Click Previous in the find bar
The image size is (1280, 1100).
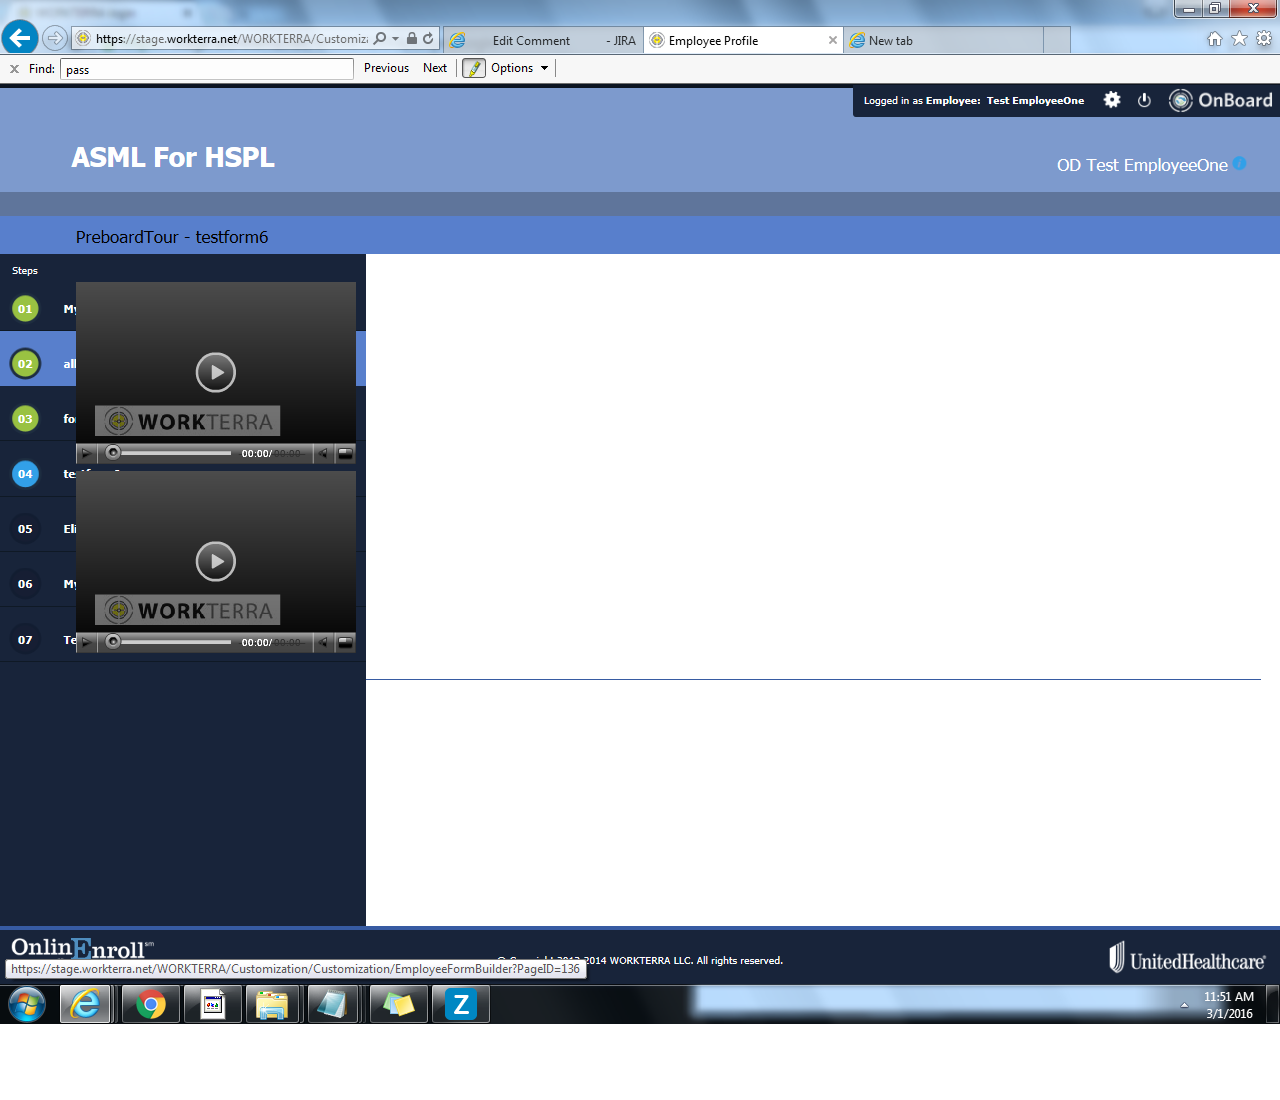[x=386, y=68]
